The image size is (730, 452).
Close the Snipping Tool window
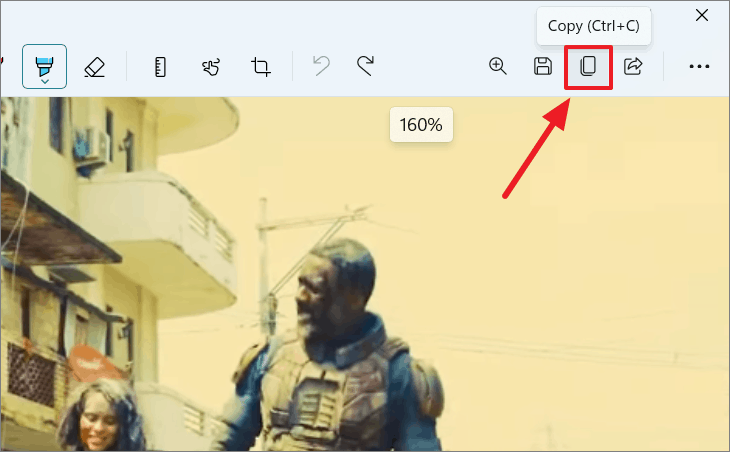click(702, 15)
